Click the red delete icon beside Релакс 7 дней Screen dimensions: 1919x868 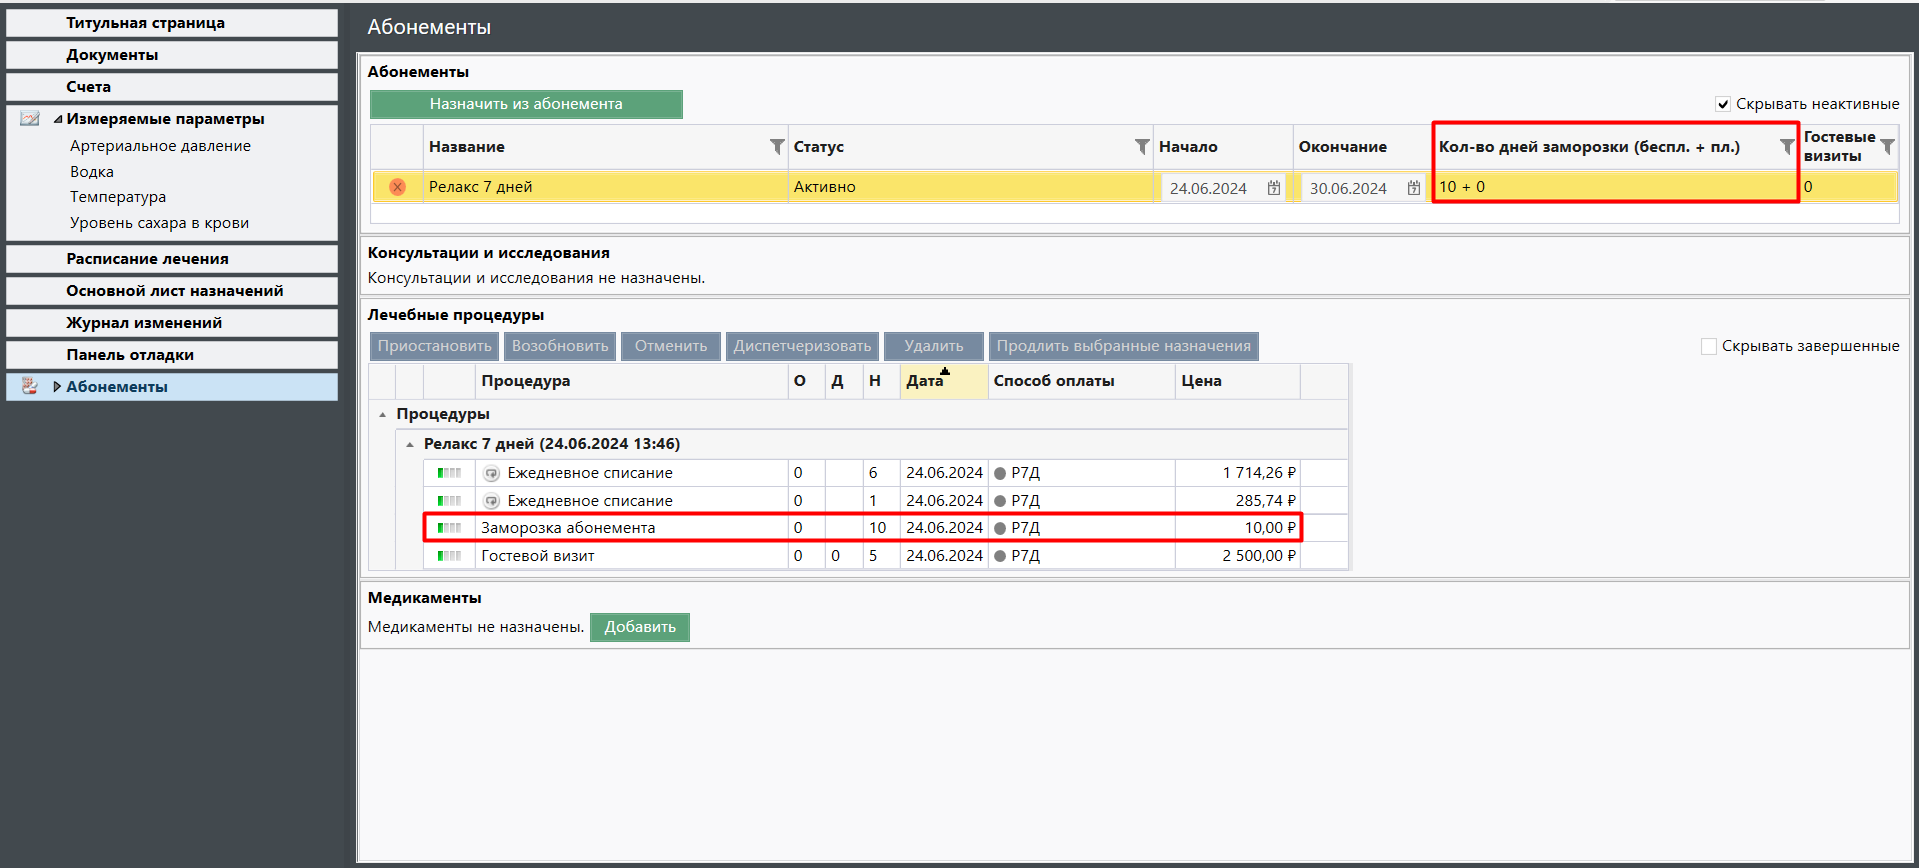(x=397, y=187)
